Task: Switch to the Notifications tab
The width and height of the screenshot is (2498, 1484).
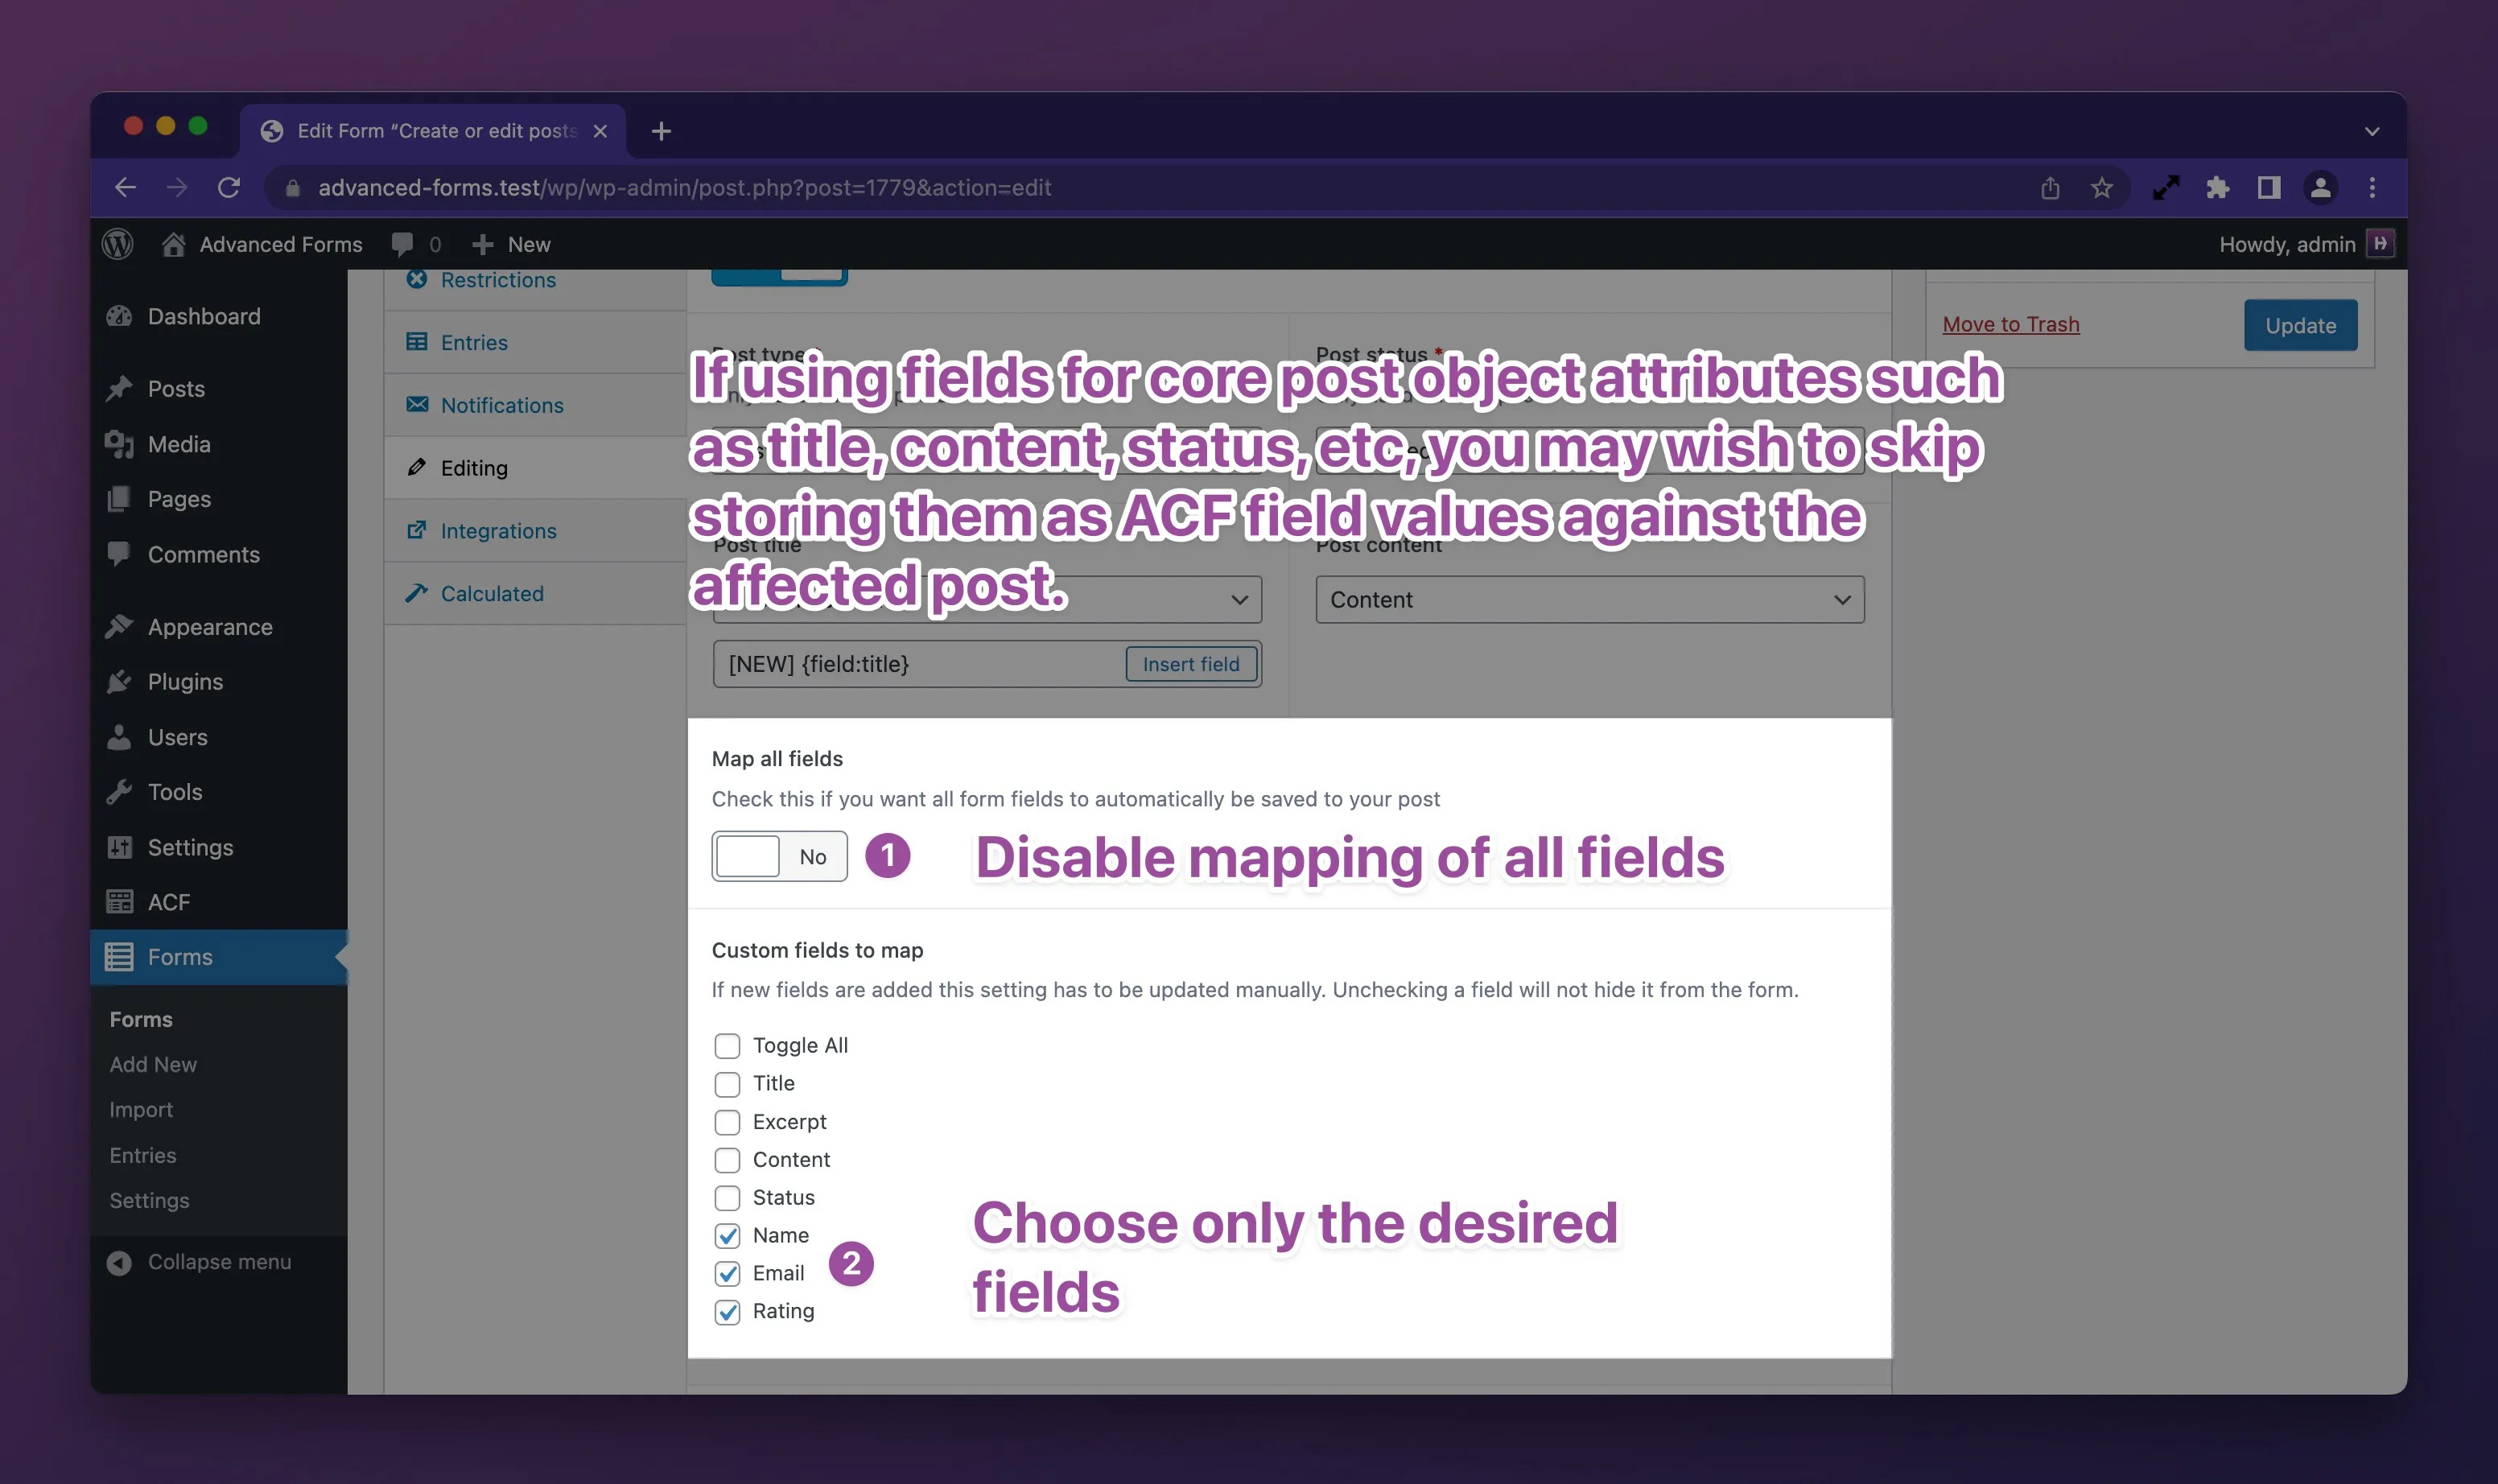Action: tap(535, 405)
